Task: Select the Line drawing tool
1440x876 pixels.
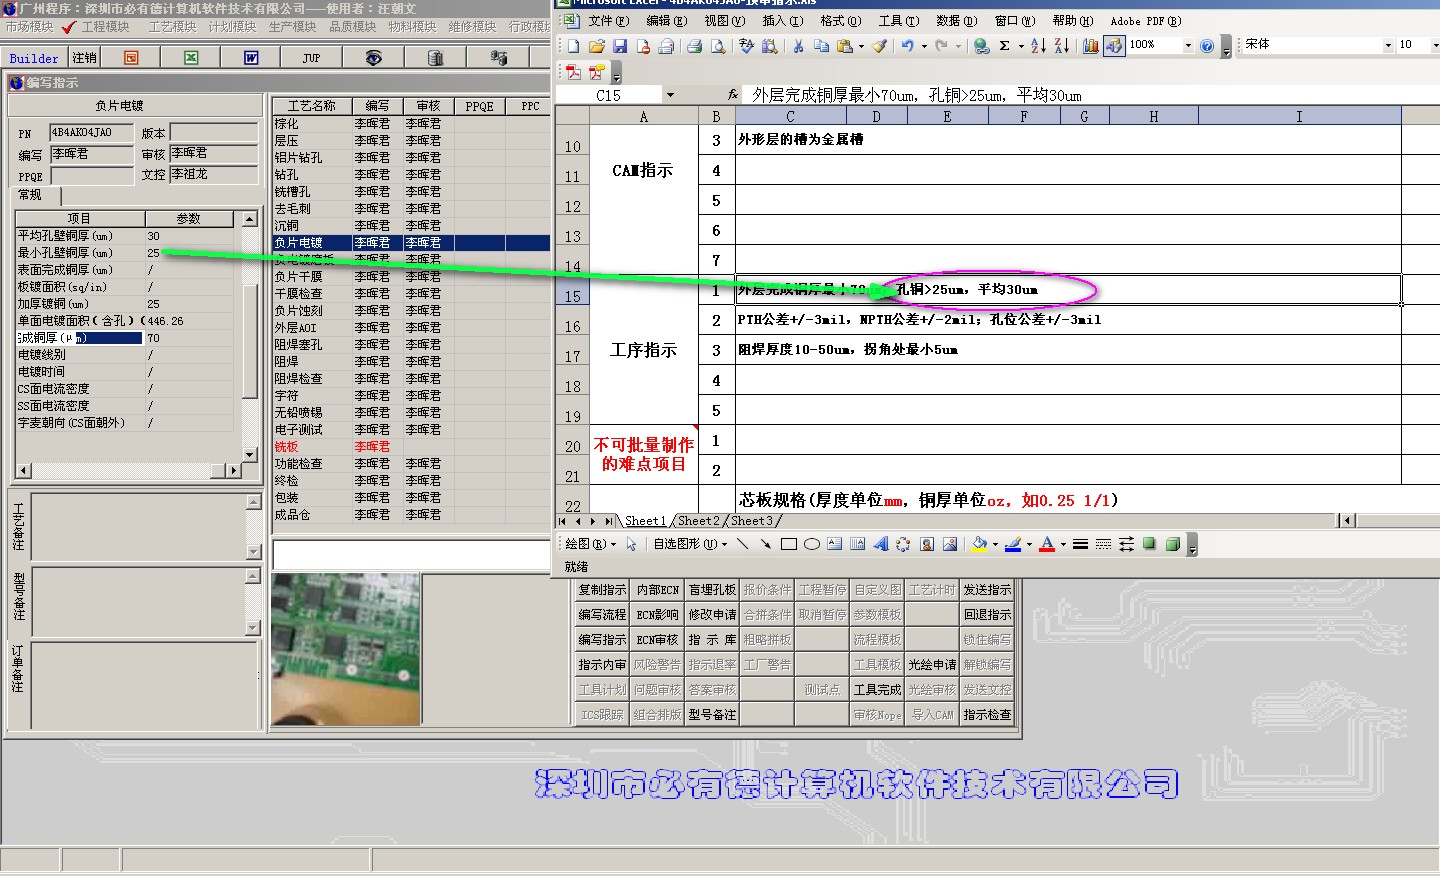Action: click(x=742, y=544)
